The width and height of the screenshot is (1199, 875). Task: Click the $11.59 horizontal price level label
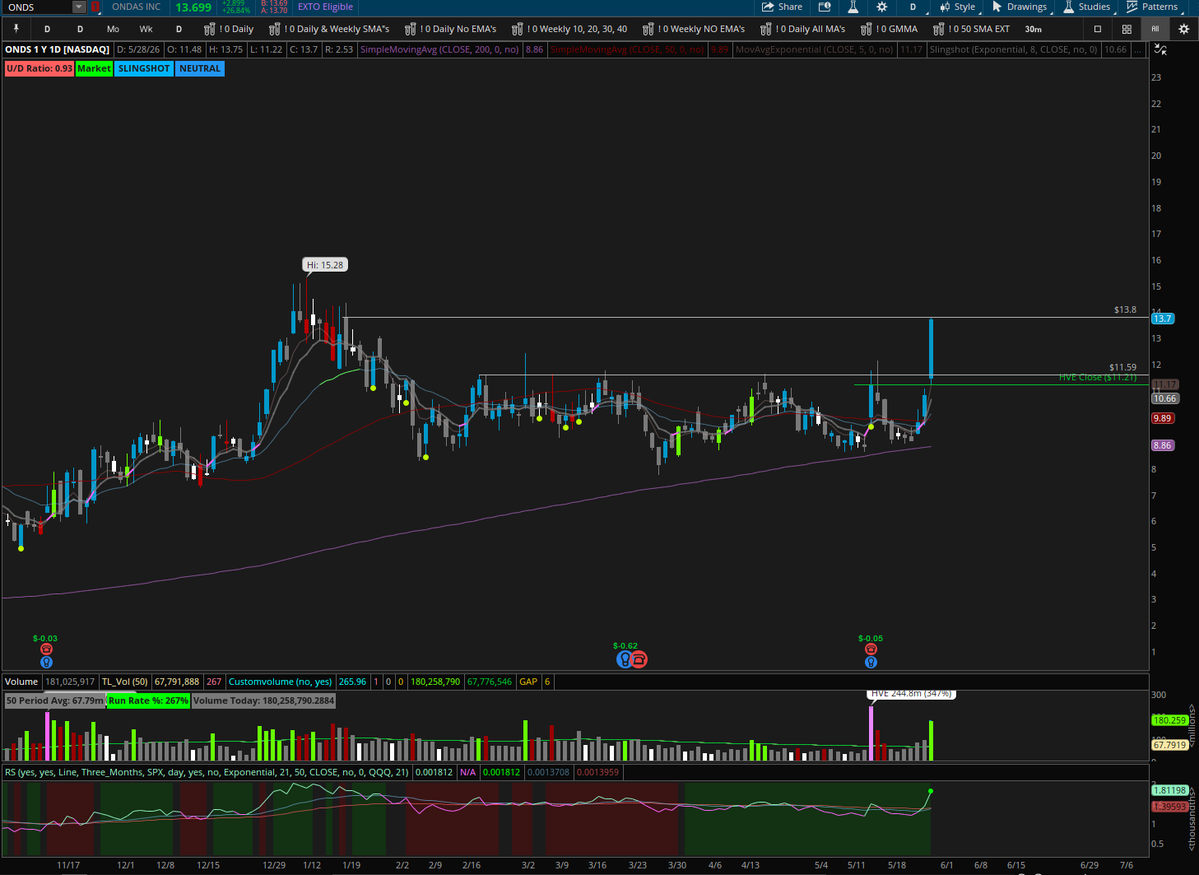[x=1123, y=367]
